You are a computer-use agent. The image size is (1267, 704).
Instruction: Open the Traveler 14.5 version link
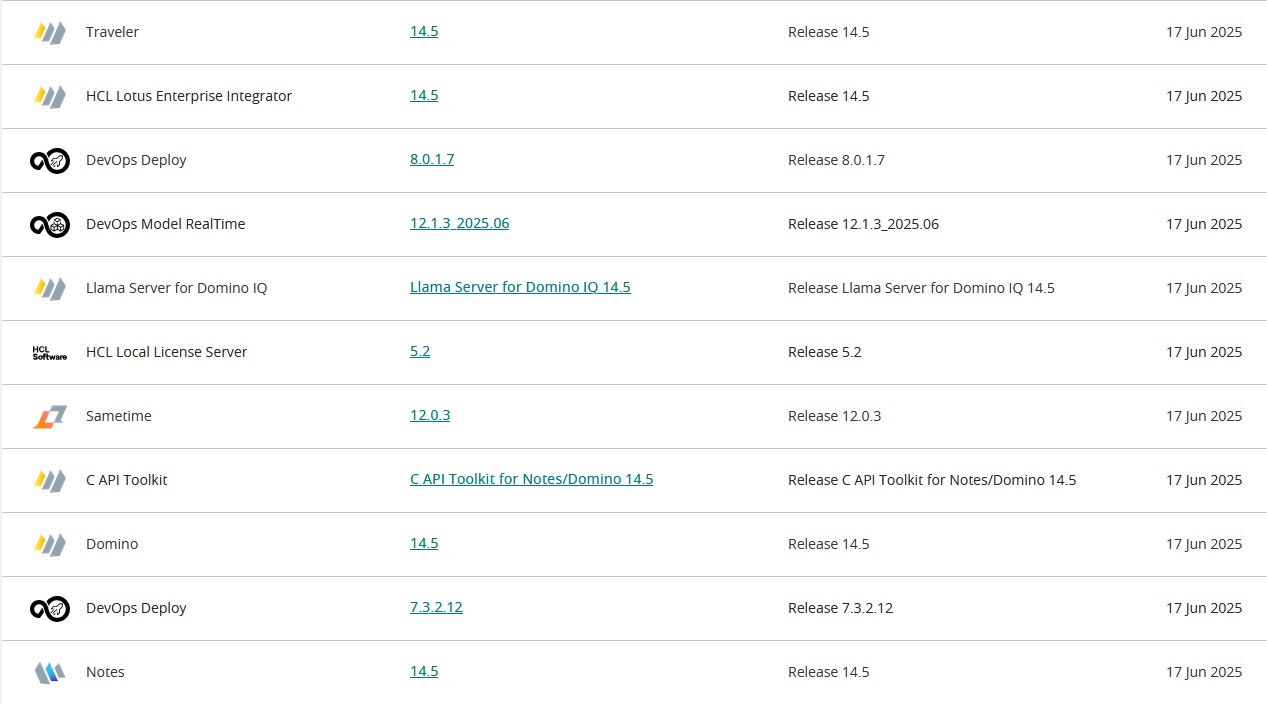pyautogui.click(x=424, y=31)
